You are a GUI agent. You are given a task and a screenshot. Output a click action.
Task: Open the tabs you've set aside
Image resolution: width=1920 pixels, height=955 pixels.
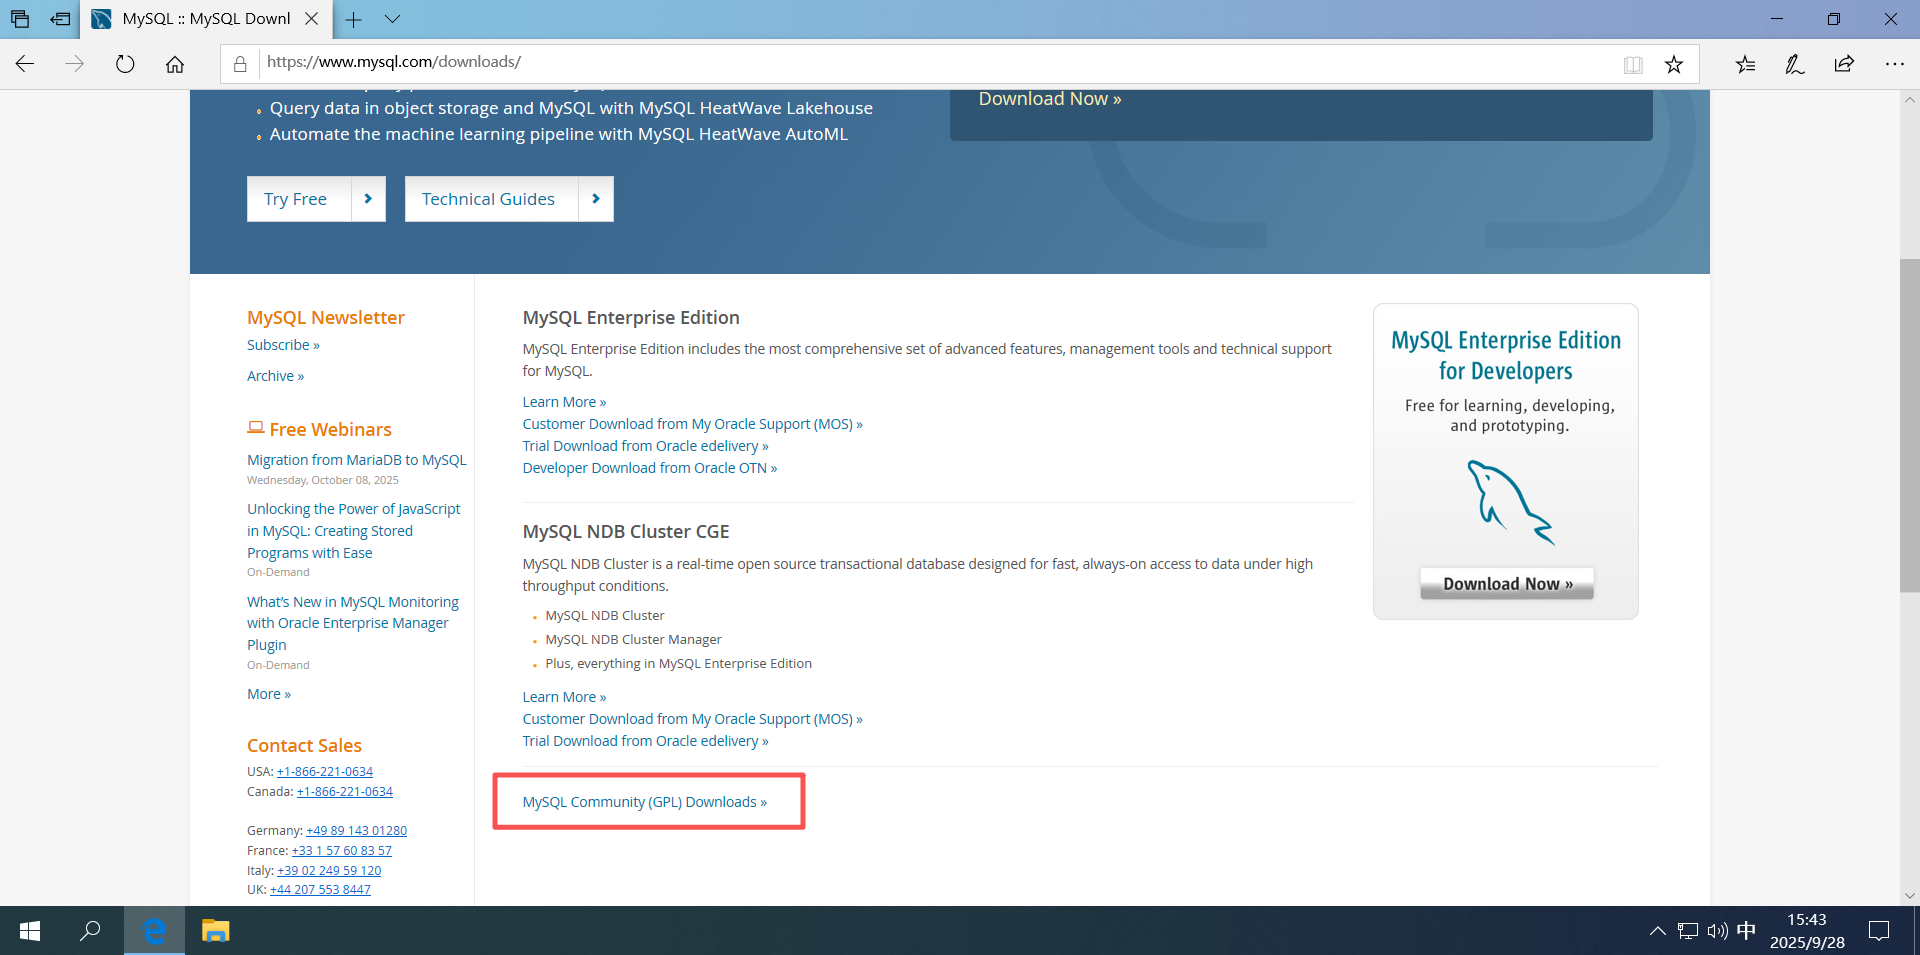coord(20,19)
